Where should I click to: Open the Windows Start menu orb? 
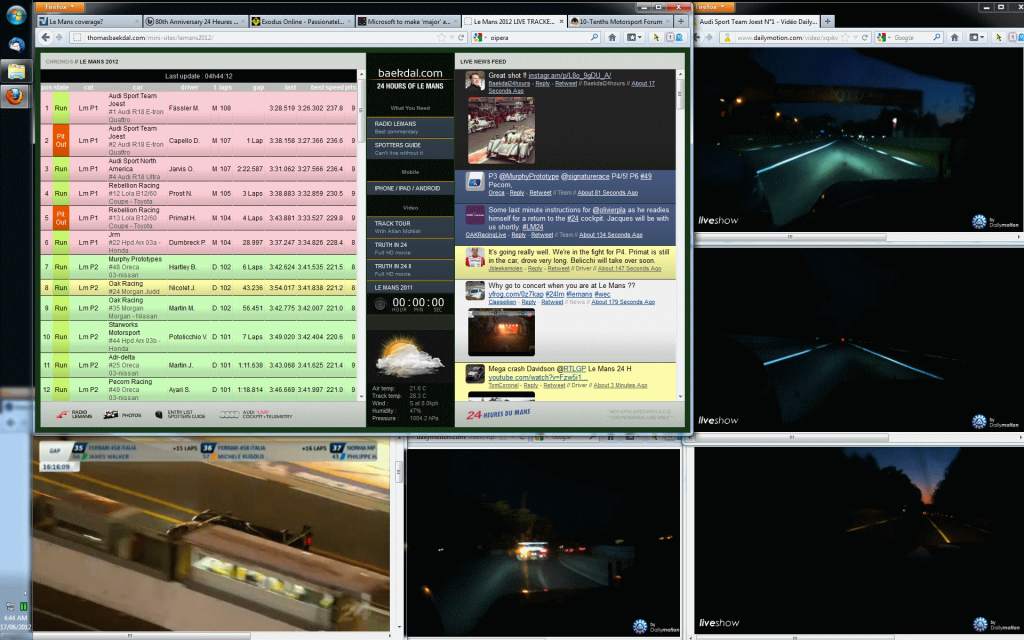[16, 16]
